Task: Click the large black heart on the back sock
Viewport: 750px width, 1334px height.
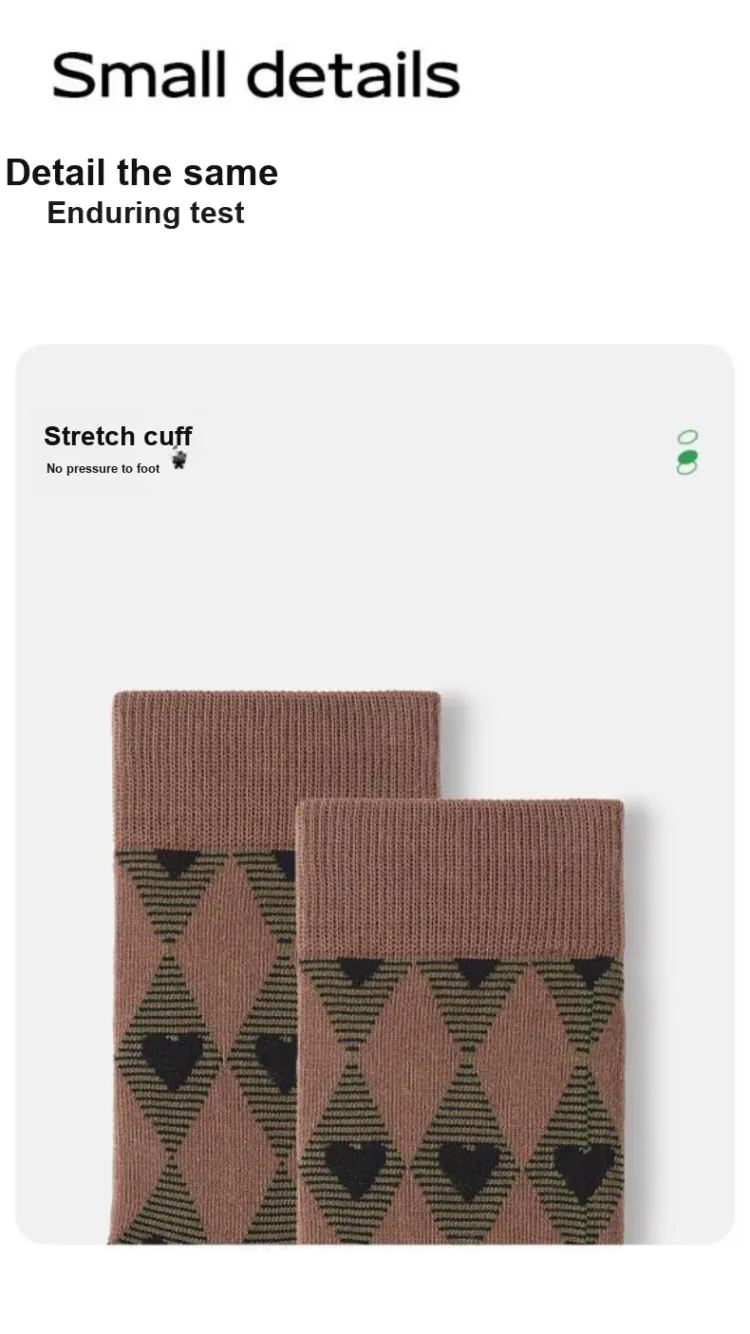Action: 173,1059
